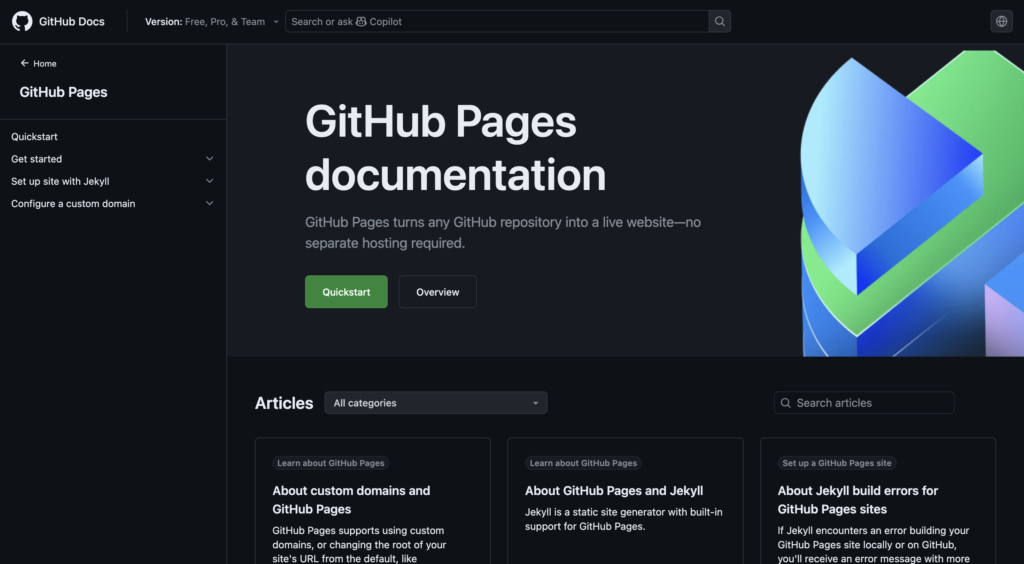This screenshot has width=1024, height=564.
Task: Open About Jekyll build errors article
Action: point(857,499)
